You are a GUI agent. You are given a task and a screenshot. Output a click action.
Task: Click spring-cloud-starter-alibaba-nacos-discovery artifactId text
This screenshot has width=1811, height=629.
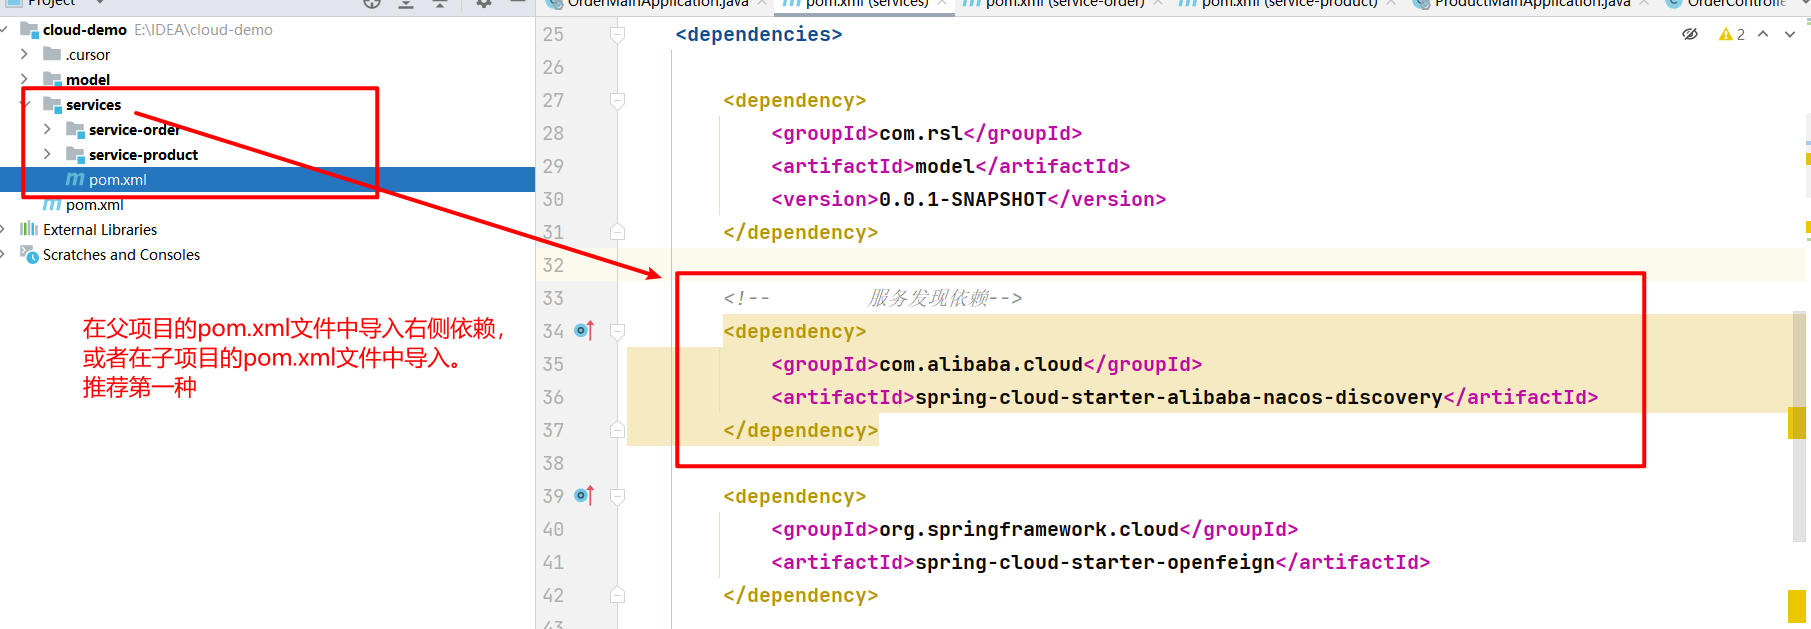click(x=1179, y=397)
